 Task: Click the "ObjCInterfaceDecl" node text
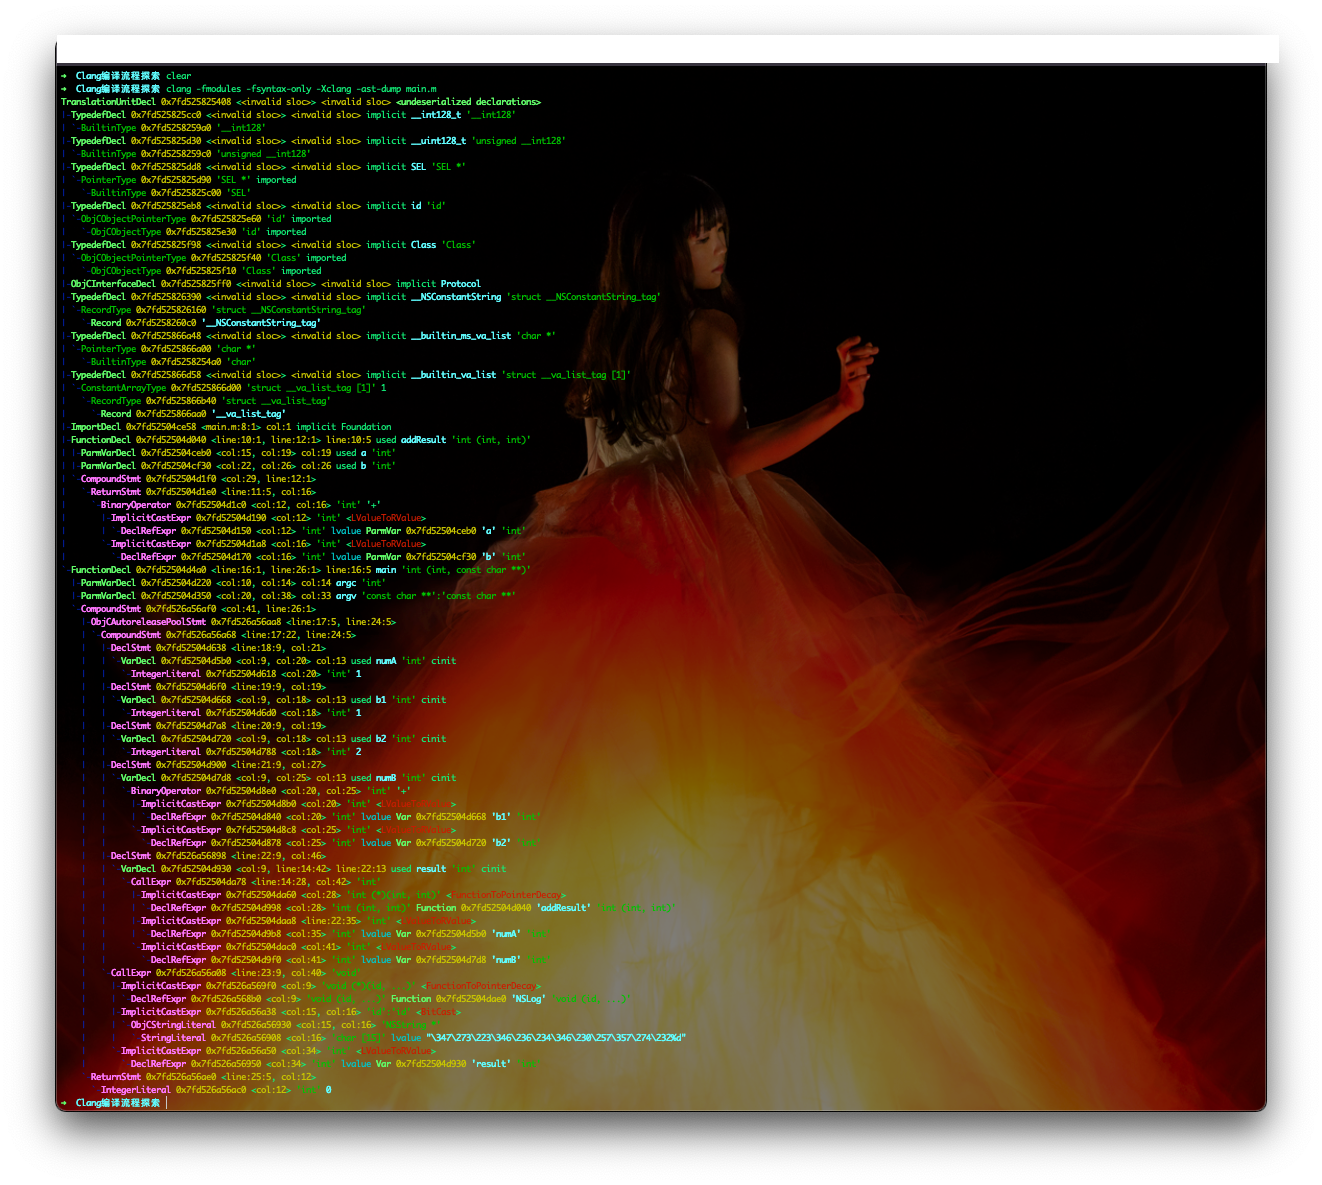[113, 284]
